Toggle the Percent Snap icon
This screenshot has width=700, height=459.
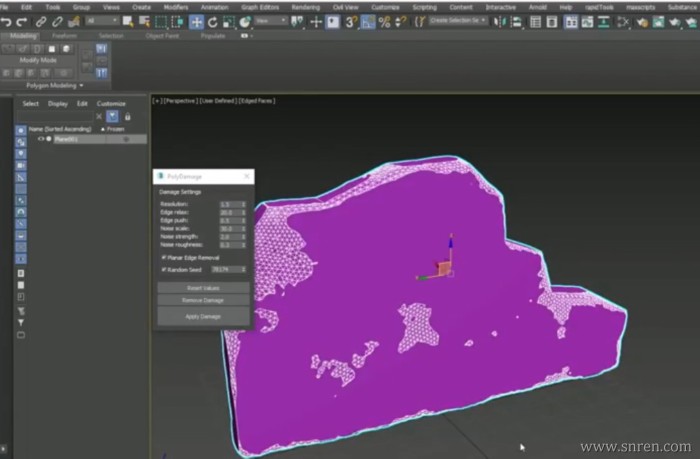pos(384,21)
